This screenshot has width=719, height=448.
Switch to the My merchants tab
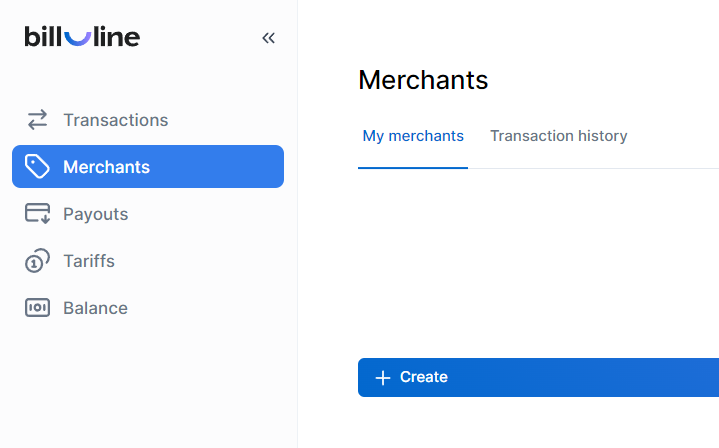coord(413,136)
